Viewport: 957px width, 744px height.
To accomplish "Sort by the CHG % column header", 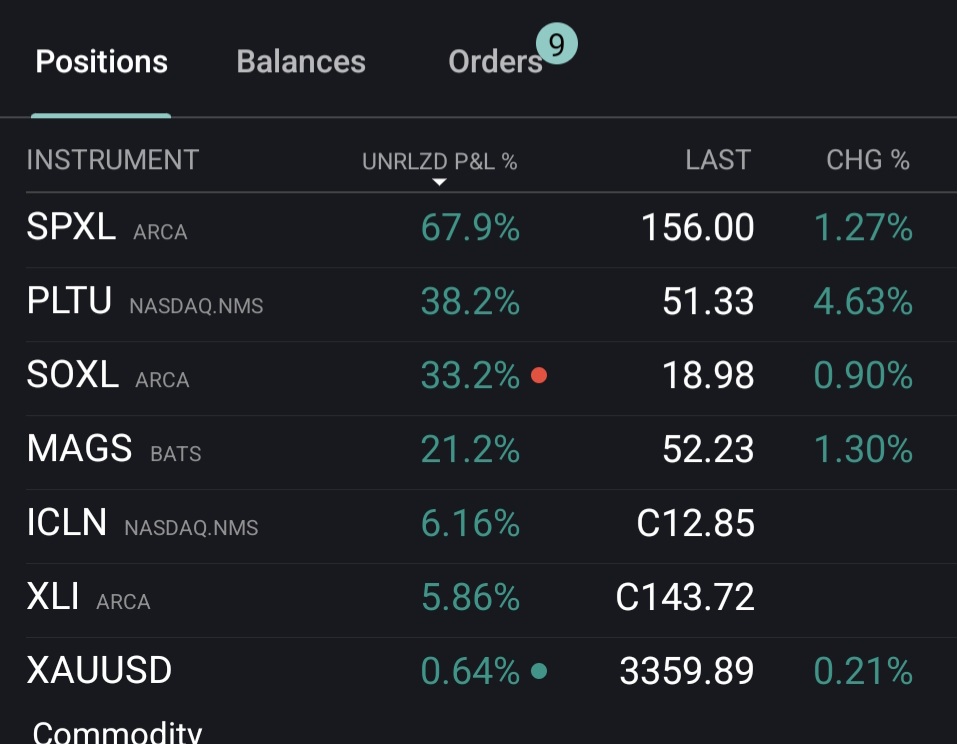I will 868,160.
